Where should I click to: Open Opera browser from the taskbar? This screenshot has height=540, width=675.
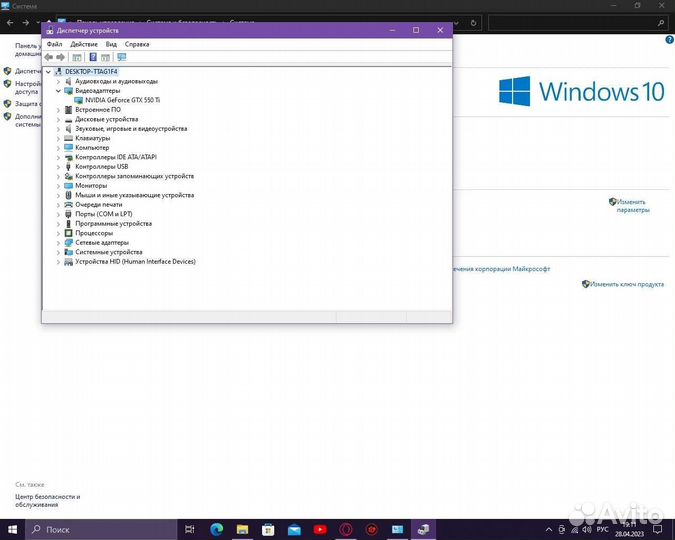coord(346,529)
